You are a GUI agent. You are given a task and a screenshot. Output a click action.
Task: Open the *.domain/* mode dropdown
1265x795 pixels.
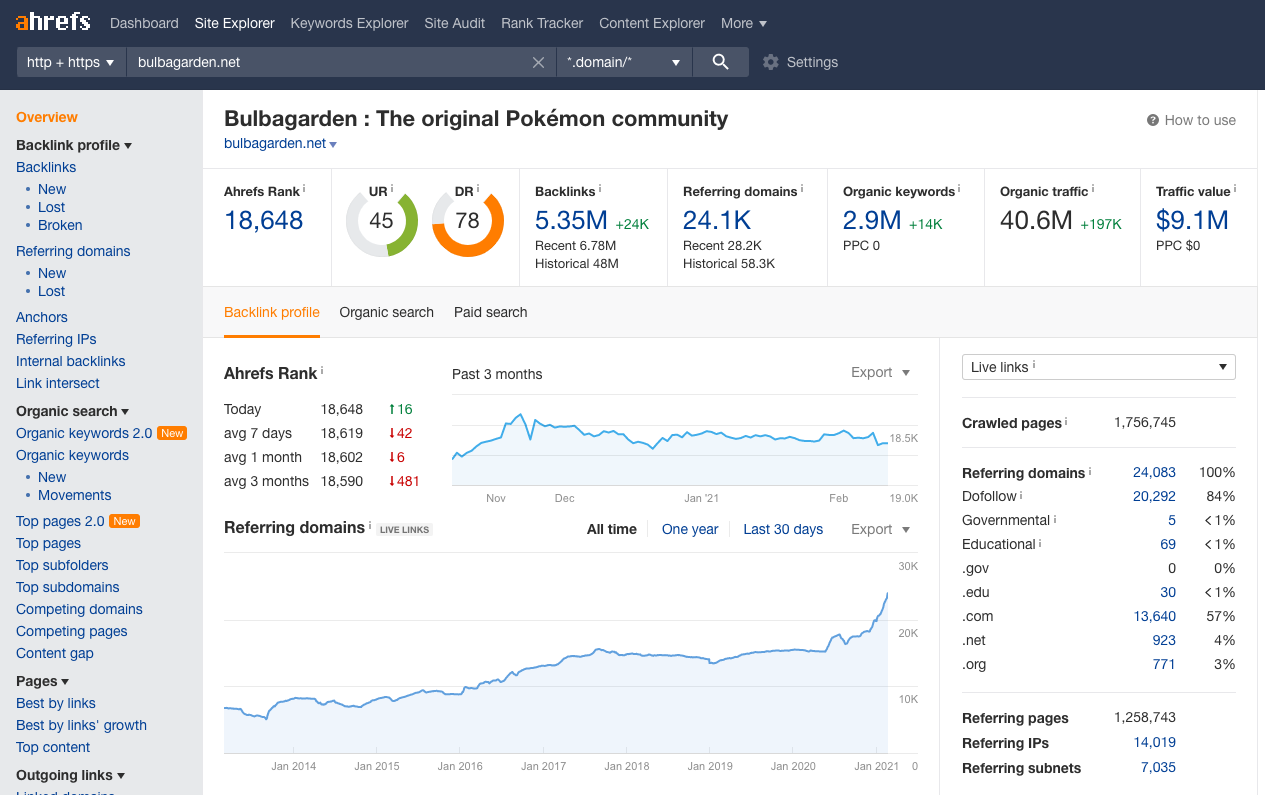tap(624, 62)
